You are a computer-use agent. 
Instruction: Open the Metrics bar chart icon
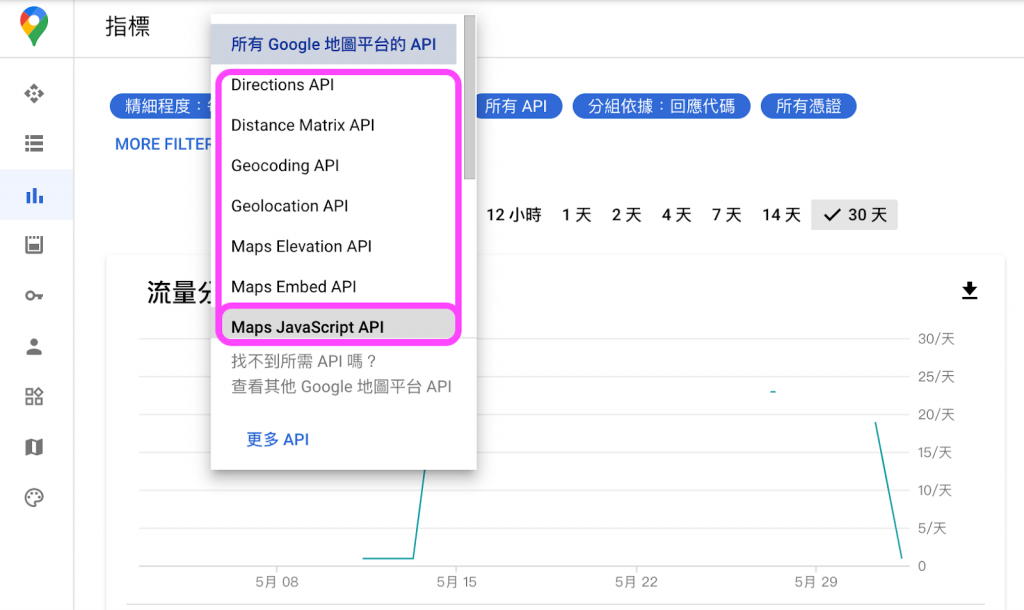[x=34, y=195]
